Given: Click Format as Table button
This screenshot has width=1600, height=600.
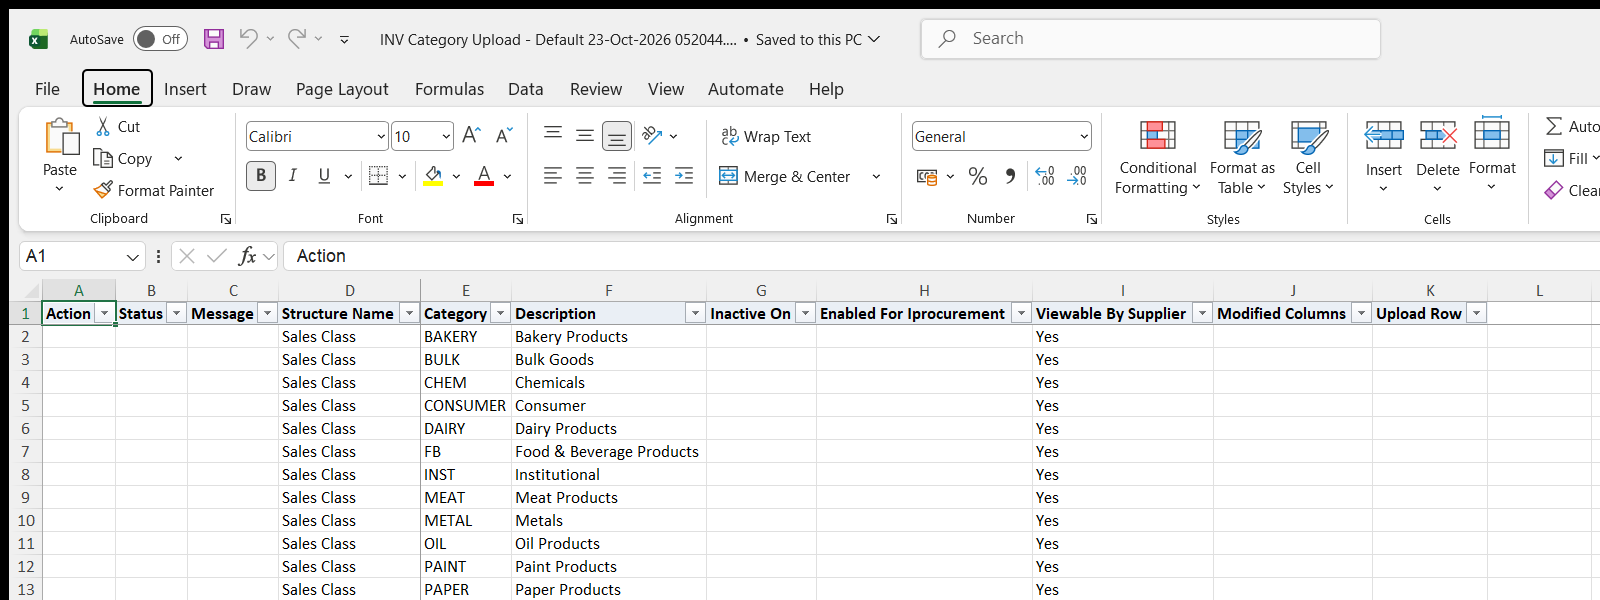Looking at the screenshot, I should (1242, 158).
